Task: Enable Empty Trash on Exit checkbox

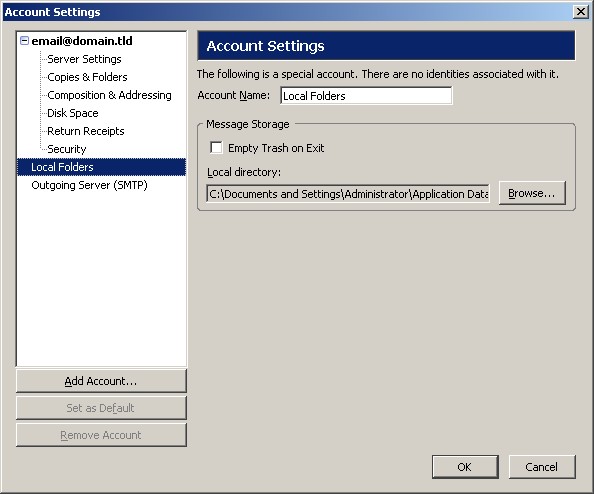Action: pos(216,147)
